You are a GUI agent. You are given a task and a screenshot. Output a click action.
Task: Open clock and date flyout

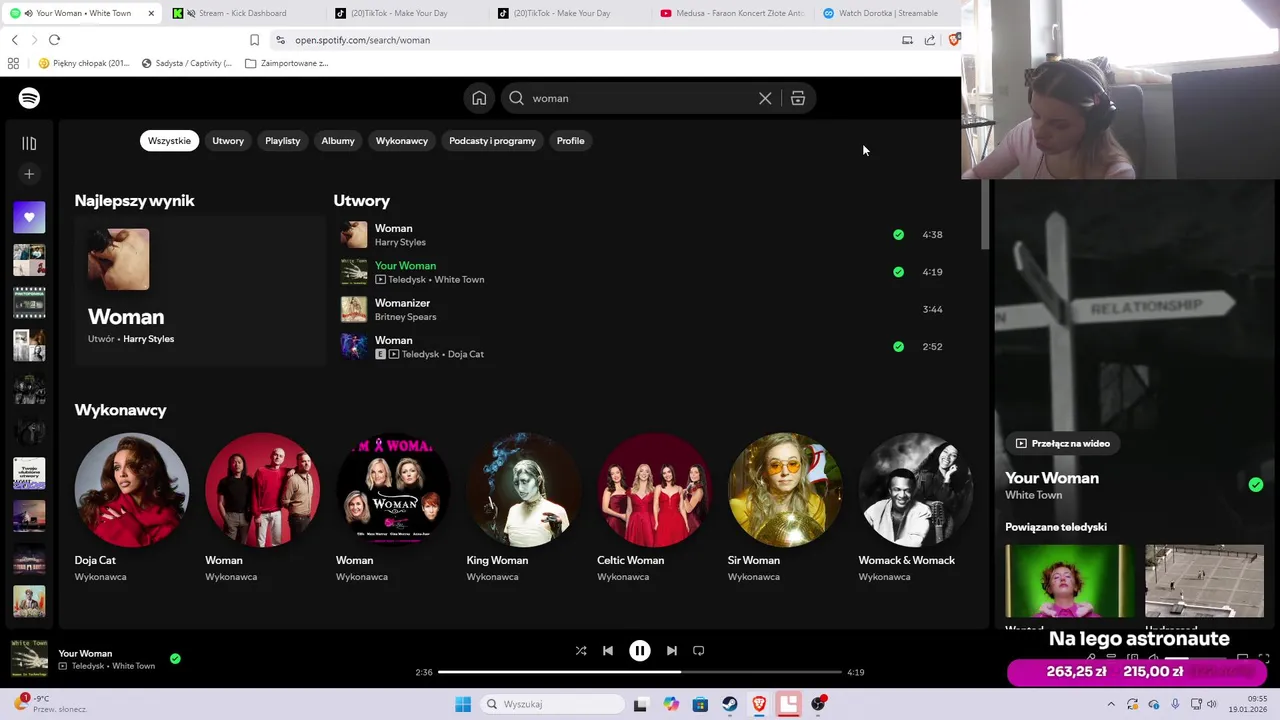coord(1250,704)
